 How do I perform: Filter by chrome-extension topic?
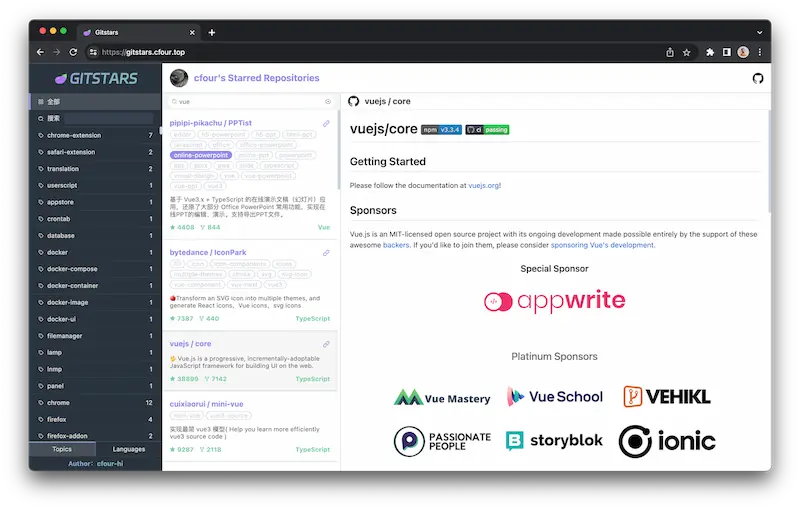[95, 135]
